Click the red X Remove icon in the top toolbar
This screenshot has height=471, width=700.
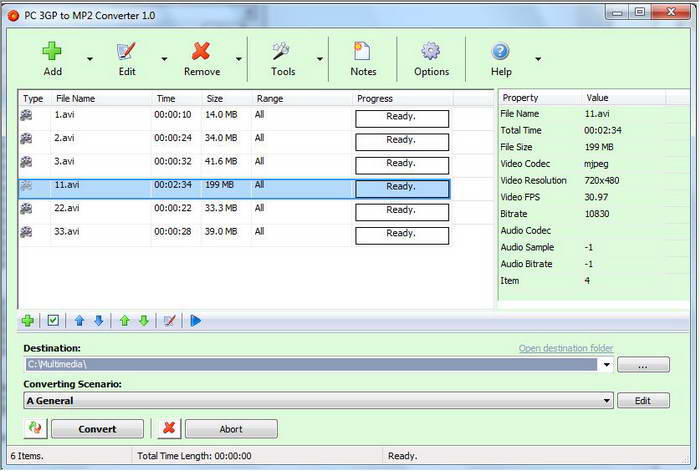click(201, 51)
